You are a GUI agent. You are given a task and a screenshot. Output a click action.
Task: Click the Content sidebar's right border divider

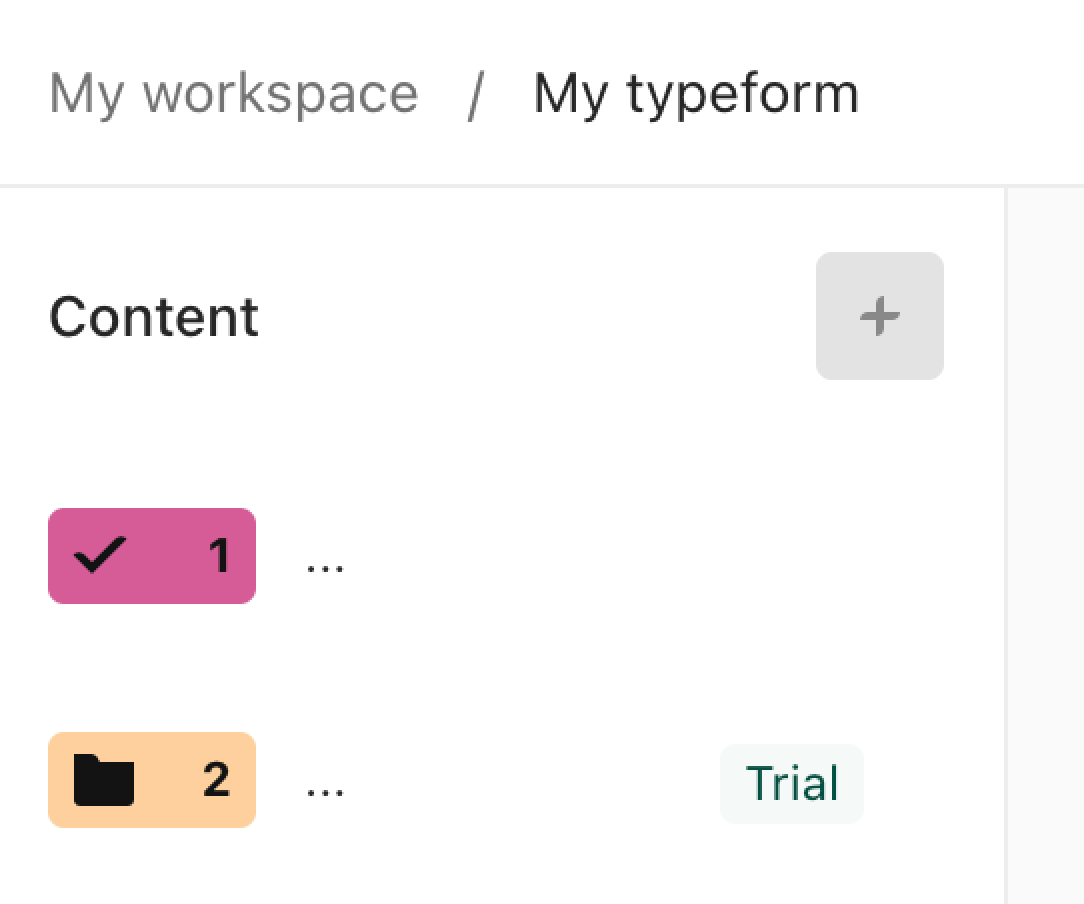tap(1005, 545)
